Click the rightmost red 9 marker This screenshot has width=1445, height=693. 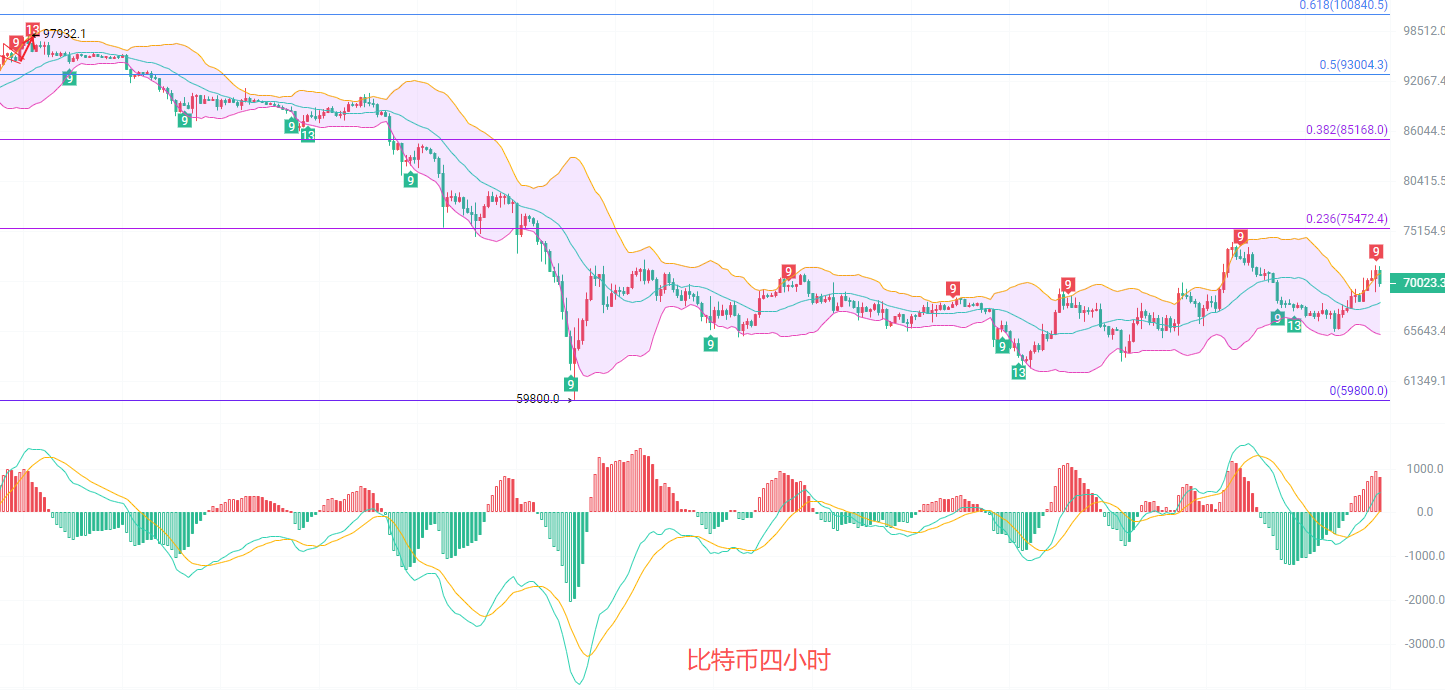(1376, 251)
